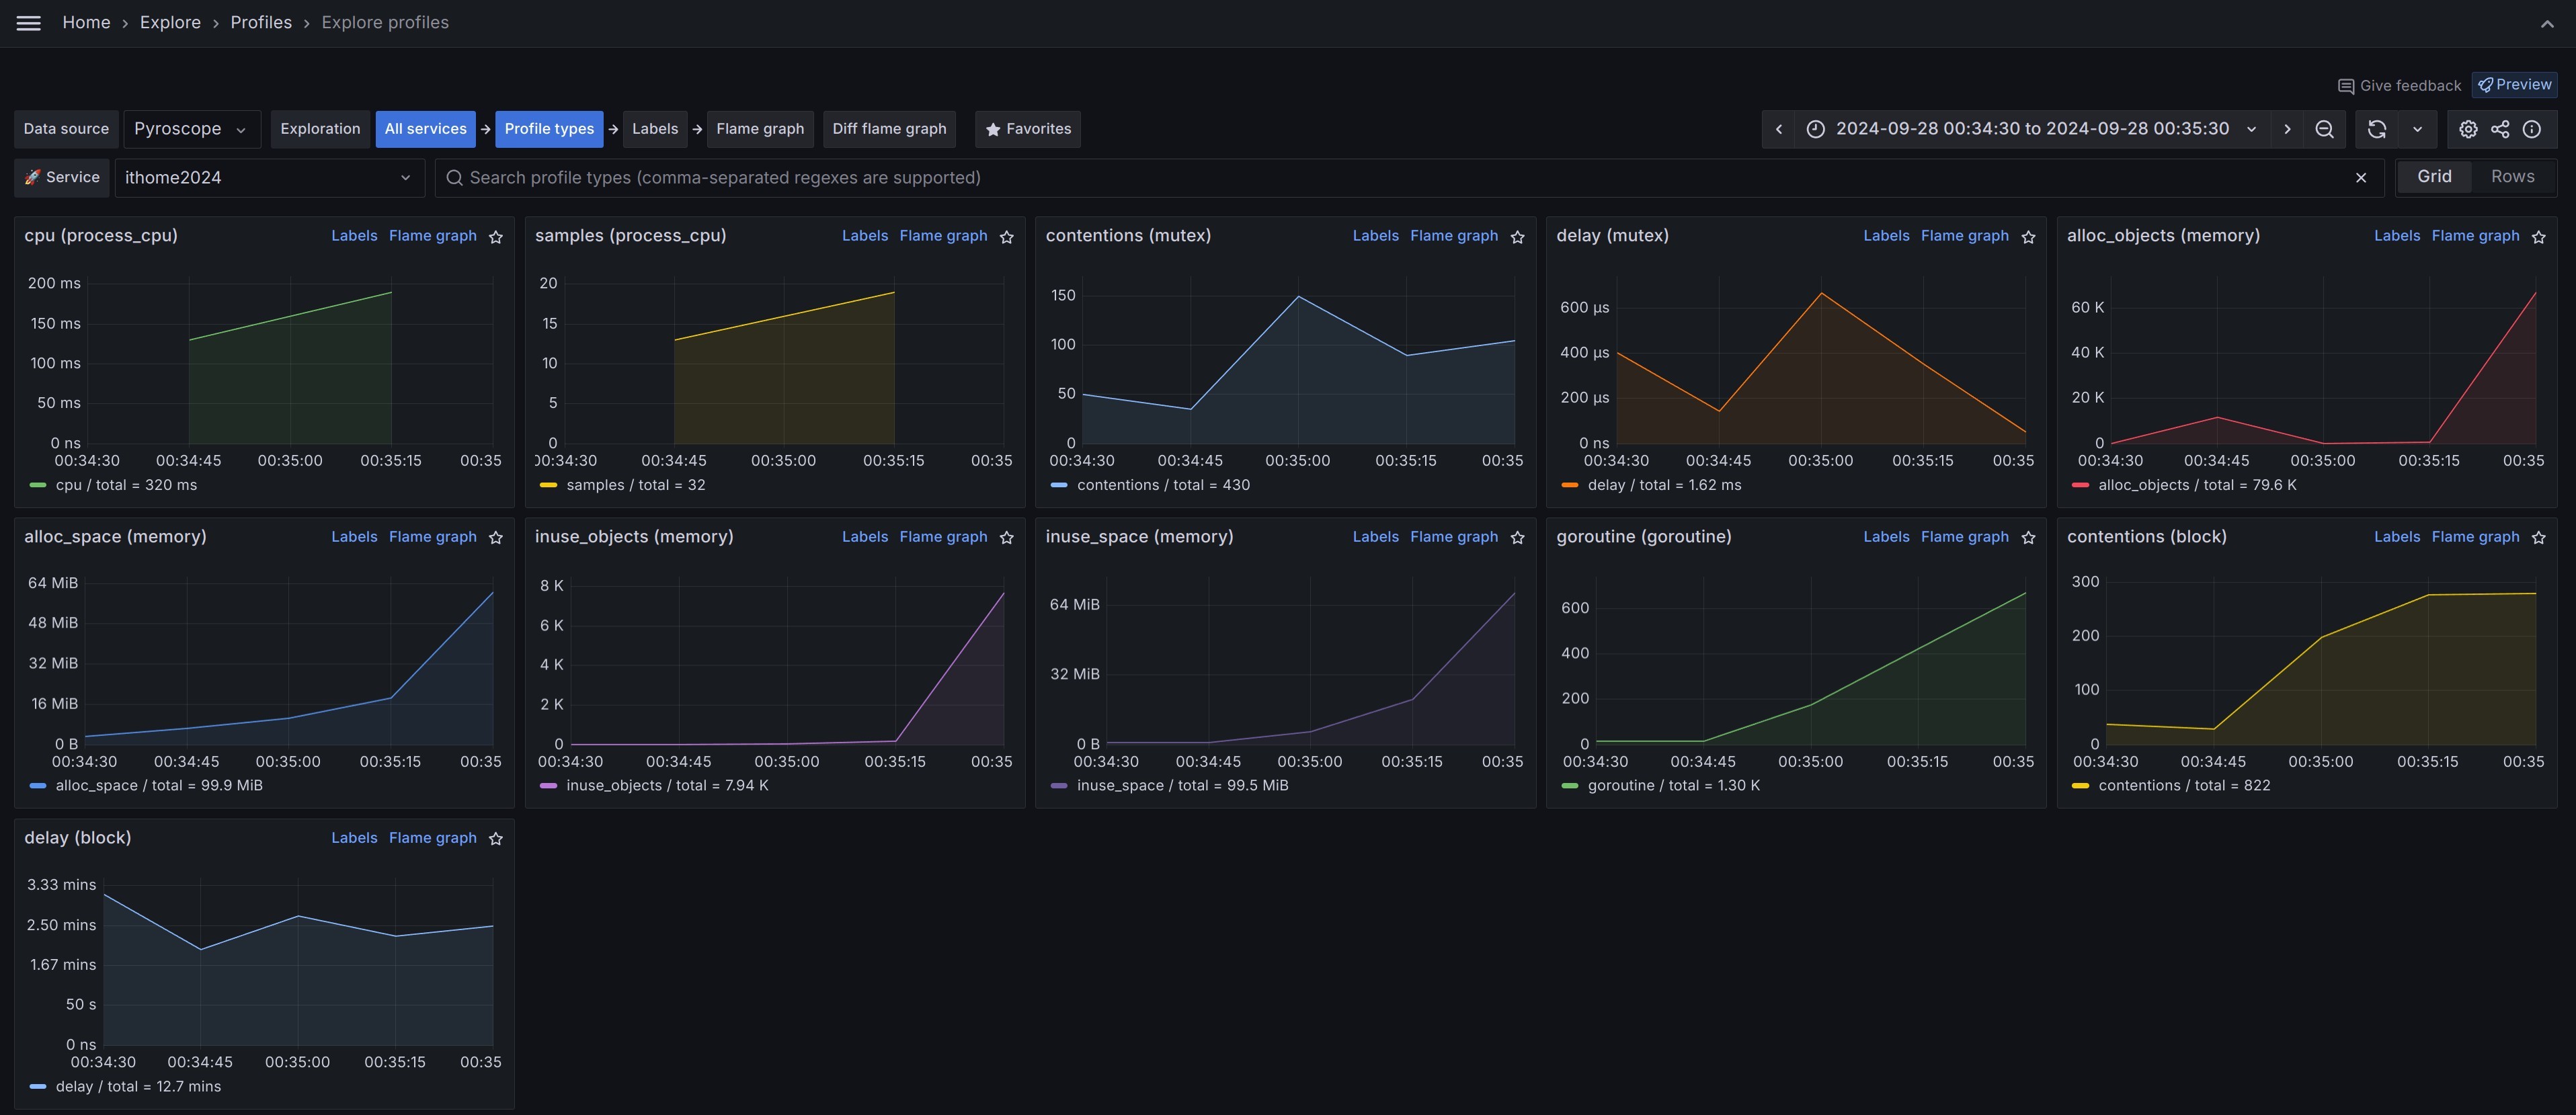Click the share link icon
2576x1115 pixels.
(2500, 129)
